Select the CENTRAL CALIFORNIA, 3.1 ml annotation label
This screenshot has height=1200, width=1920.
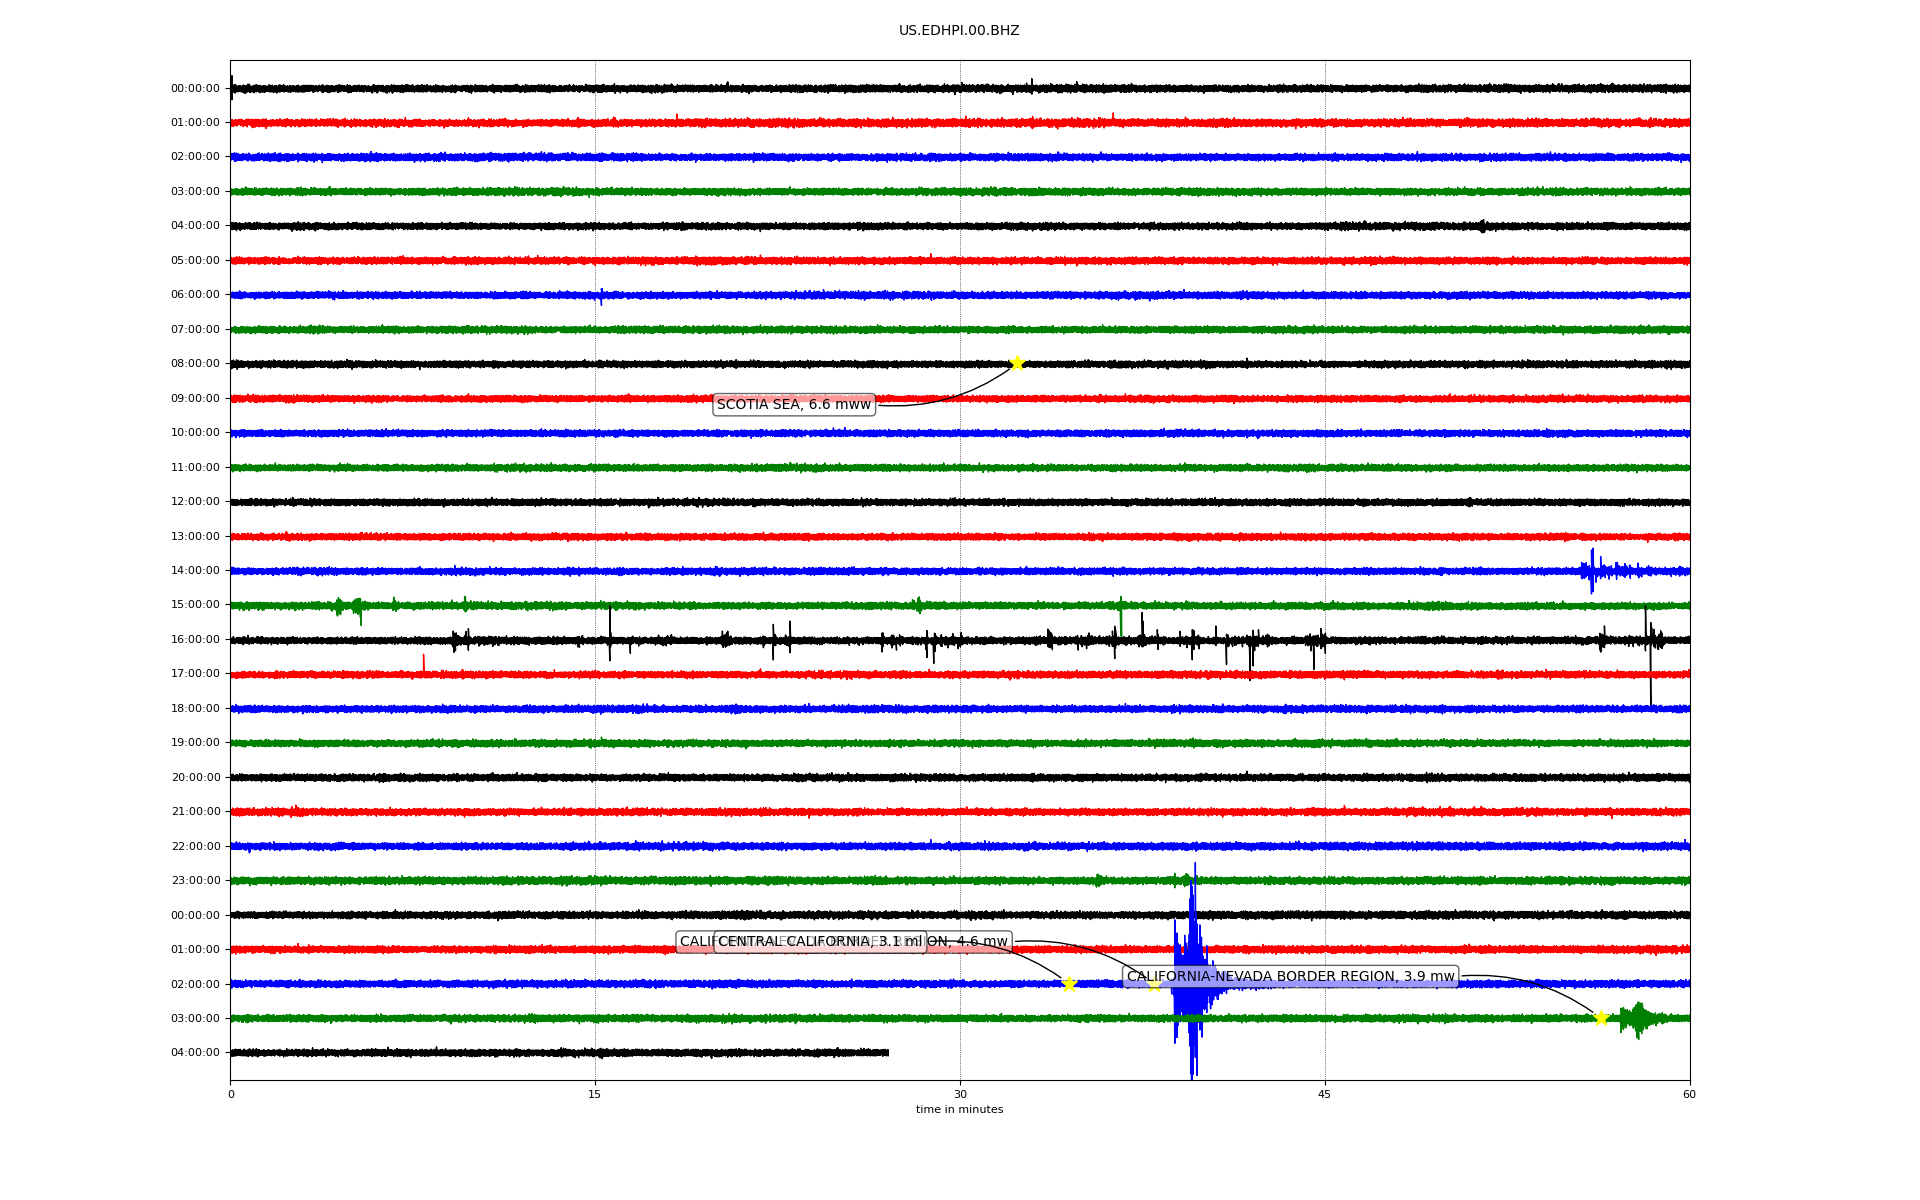pos(820,942)
